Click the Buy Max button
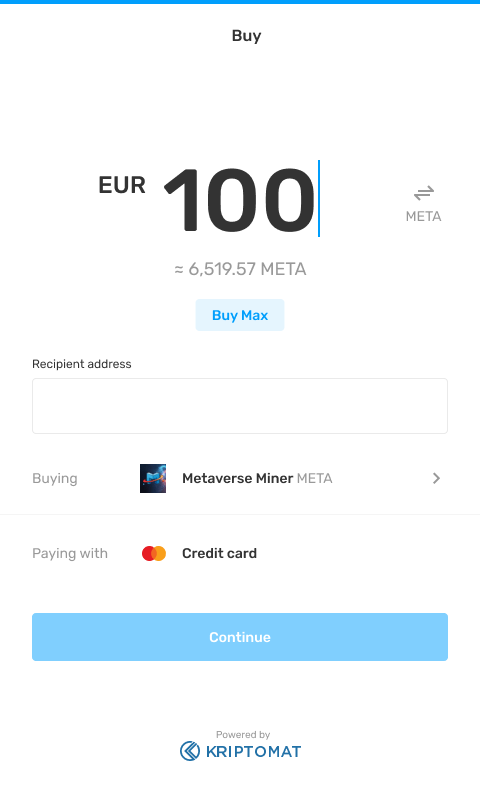 [x=240, y=315]
